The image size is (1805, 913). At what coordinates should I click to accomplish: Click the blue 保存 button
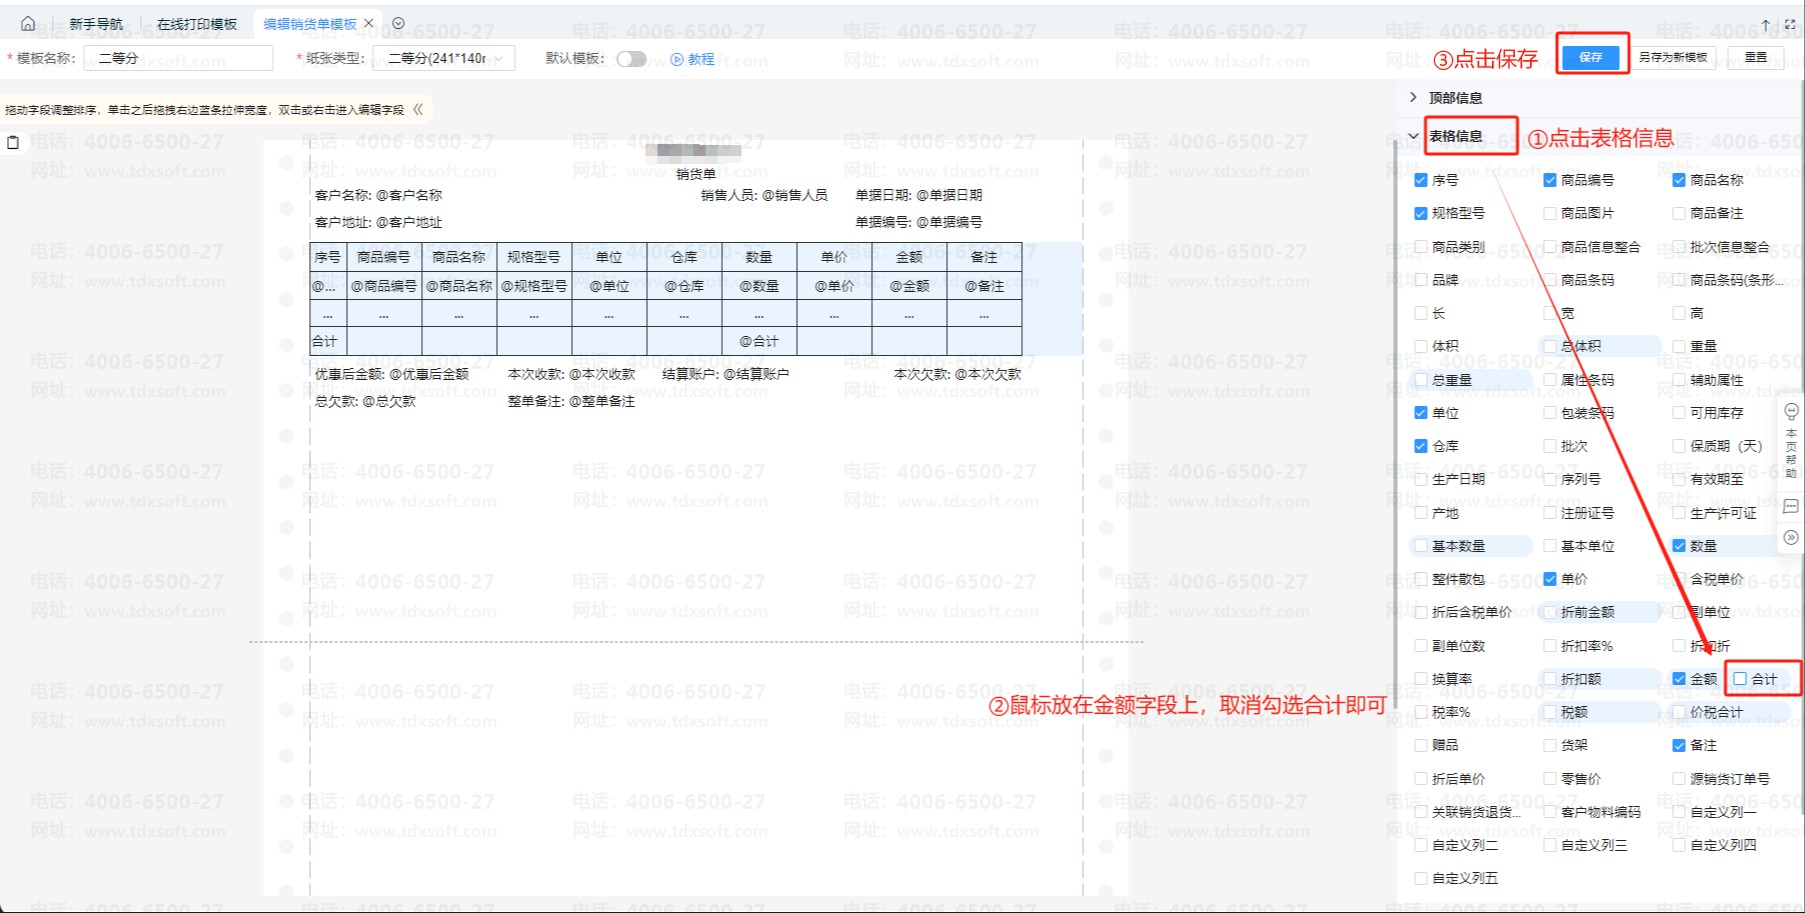click(x=1590, y=57)
